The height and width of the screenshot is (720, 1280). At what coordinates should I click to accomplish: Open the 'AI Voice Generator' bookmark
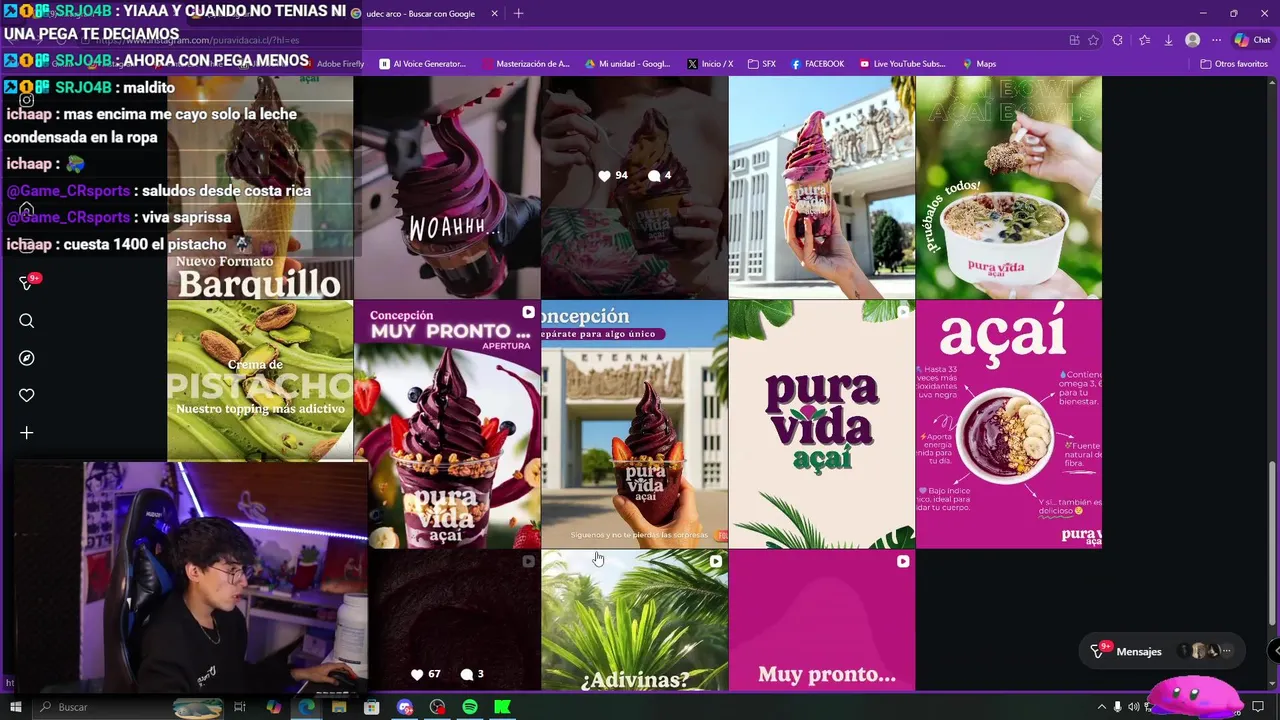(x=422, y=64)
